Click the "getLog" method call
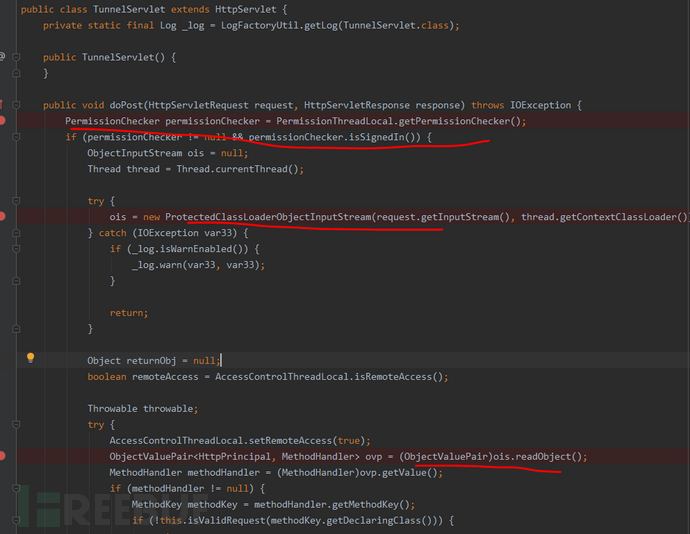Image resolution: width=690 pixels, height=534 pixels. pos(320,25)
